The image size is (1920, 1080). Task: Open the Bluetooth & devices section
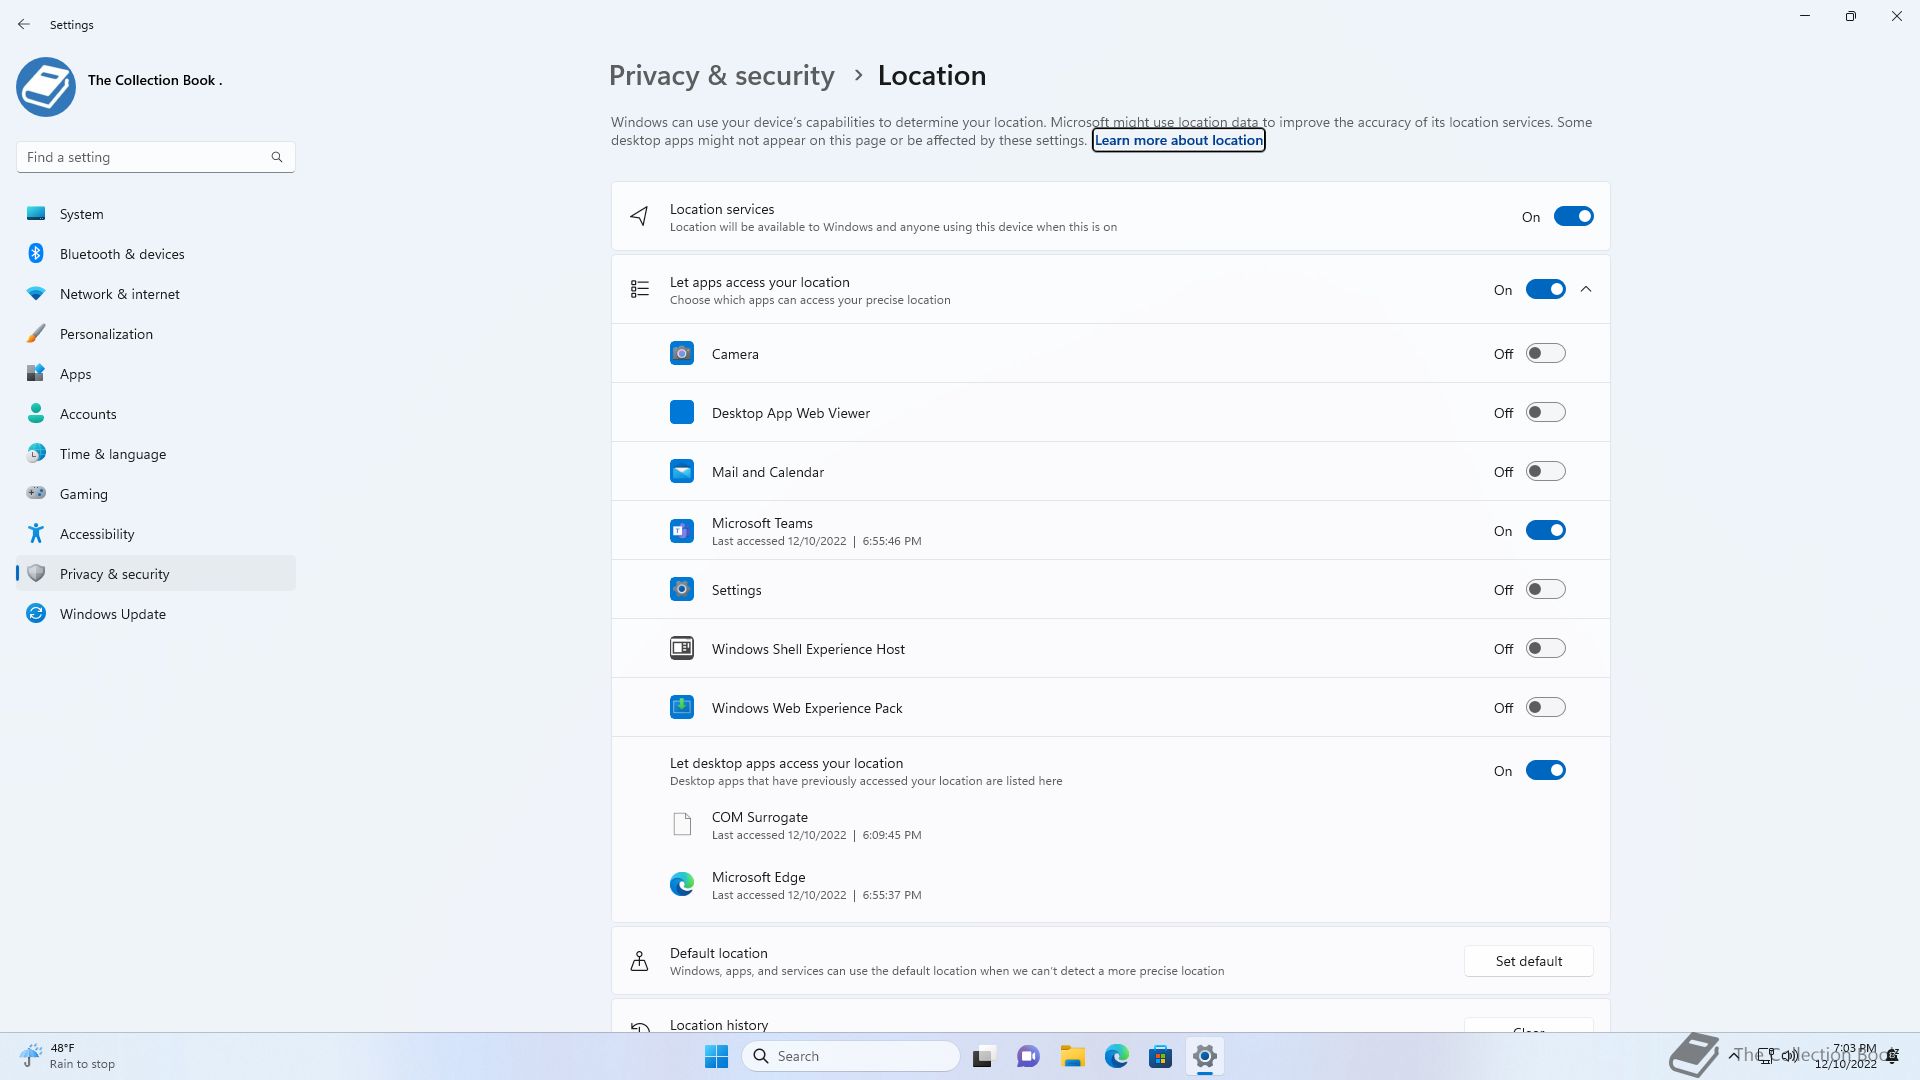point(122,254)
